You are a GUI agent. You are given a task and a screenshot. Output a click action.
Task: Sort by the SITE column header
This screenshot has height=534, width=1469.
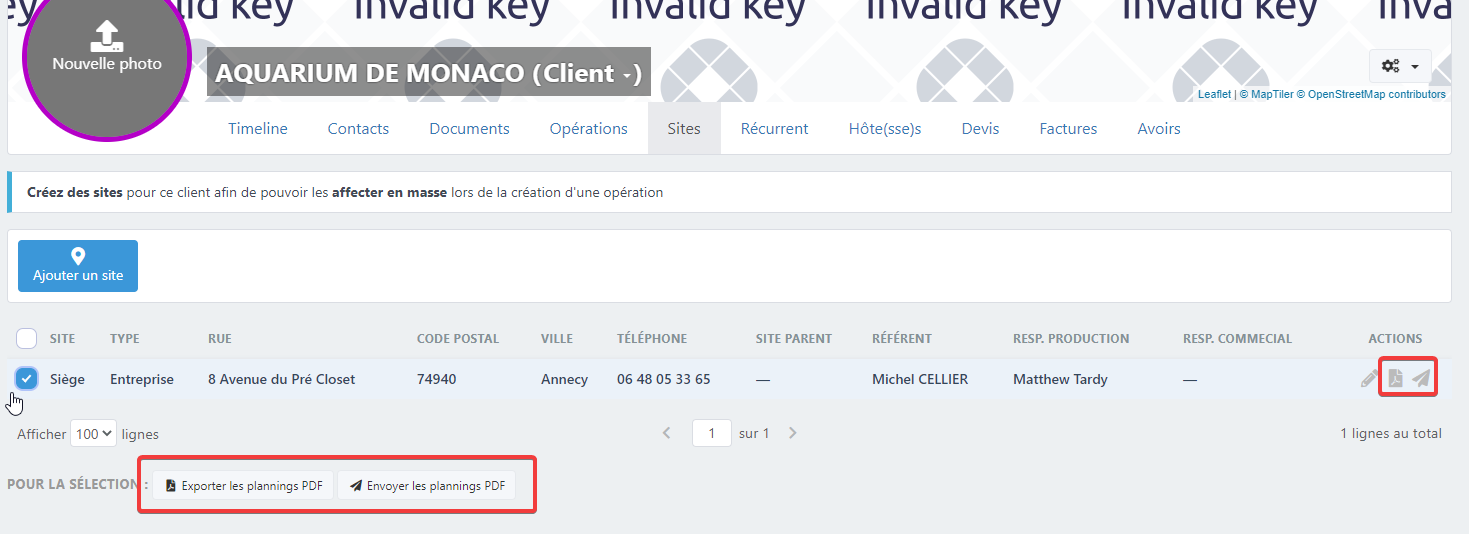coord(62,338)
